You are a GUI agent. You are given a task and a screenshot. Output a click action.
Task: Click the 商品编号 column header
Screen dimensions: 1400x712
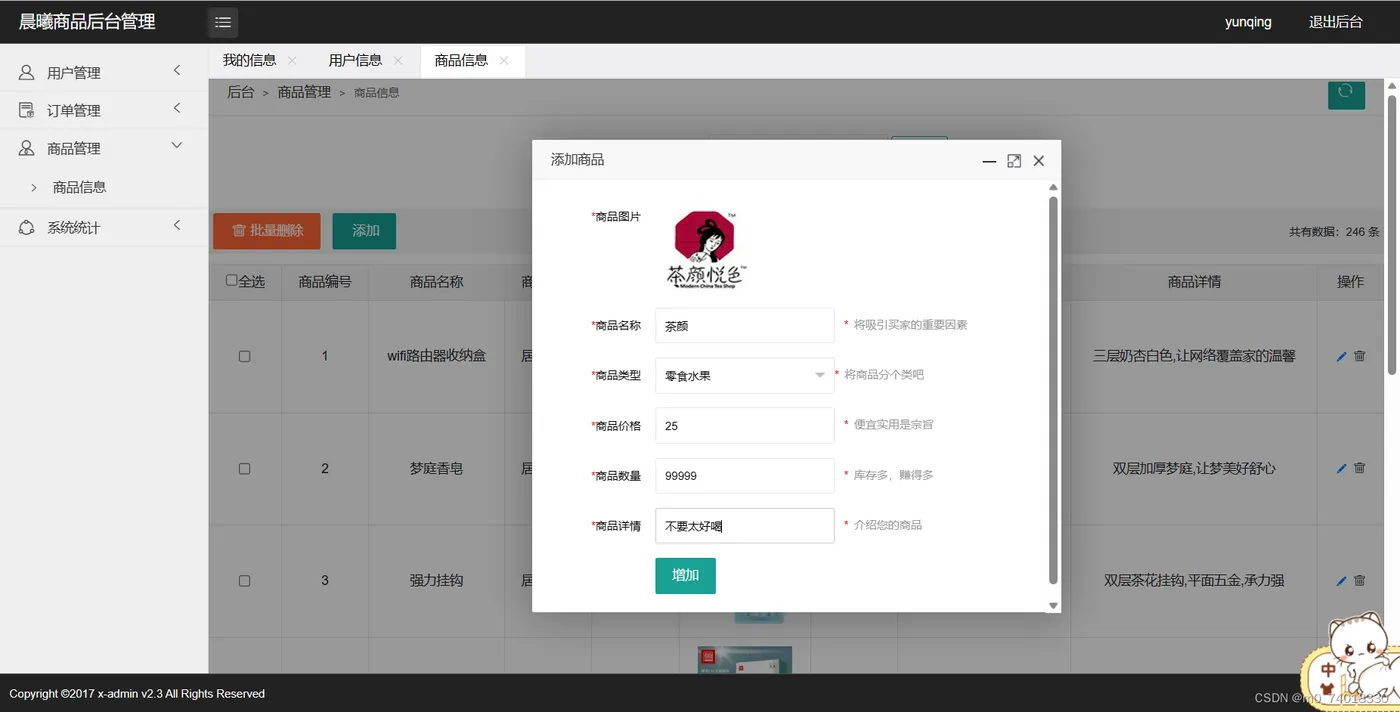pyautogui.click(x=325, y=282)
